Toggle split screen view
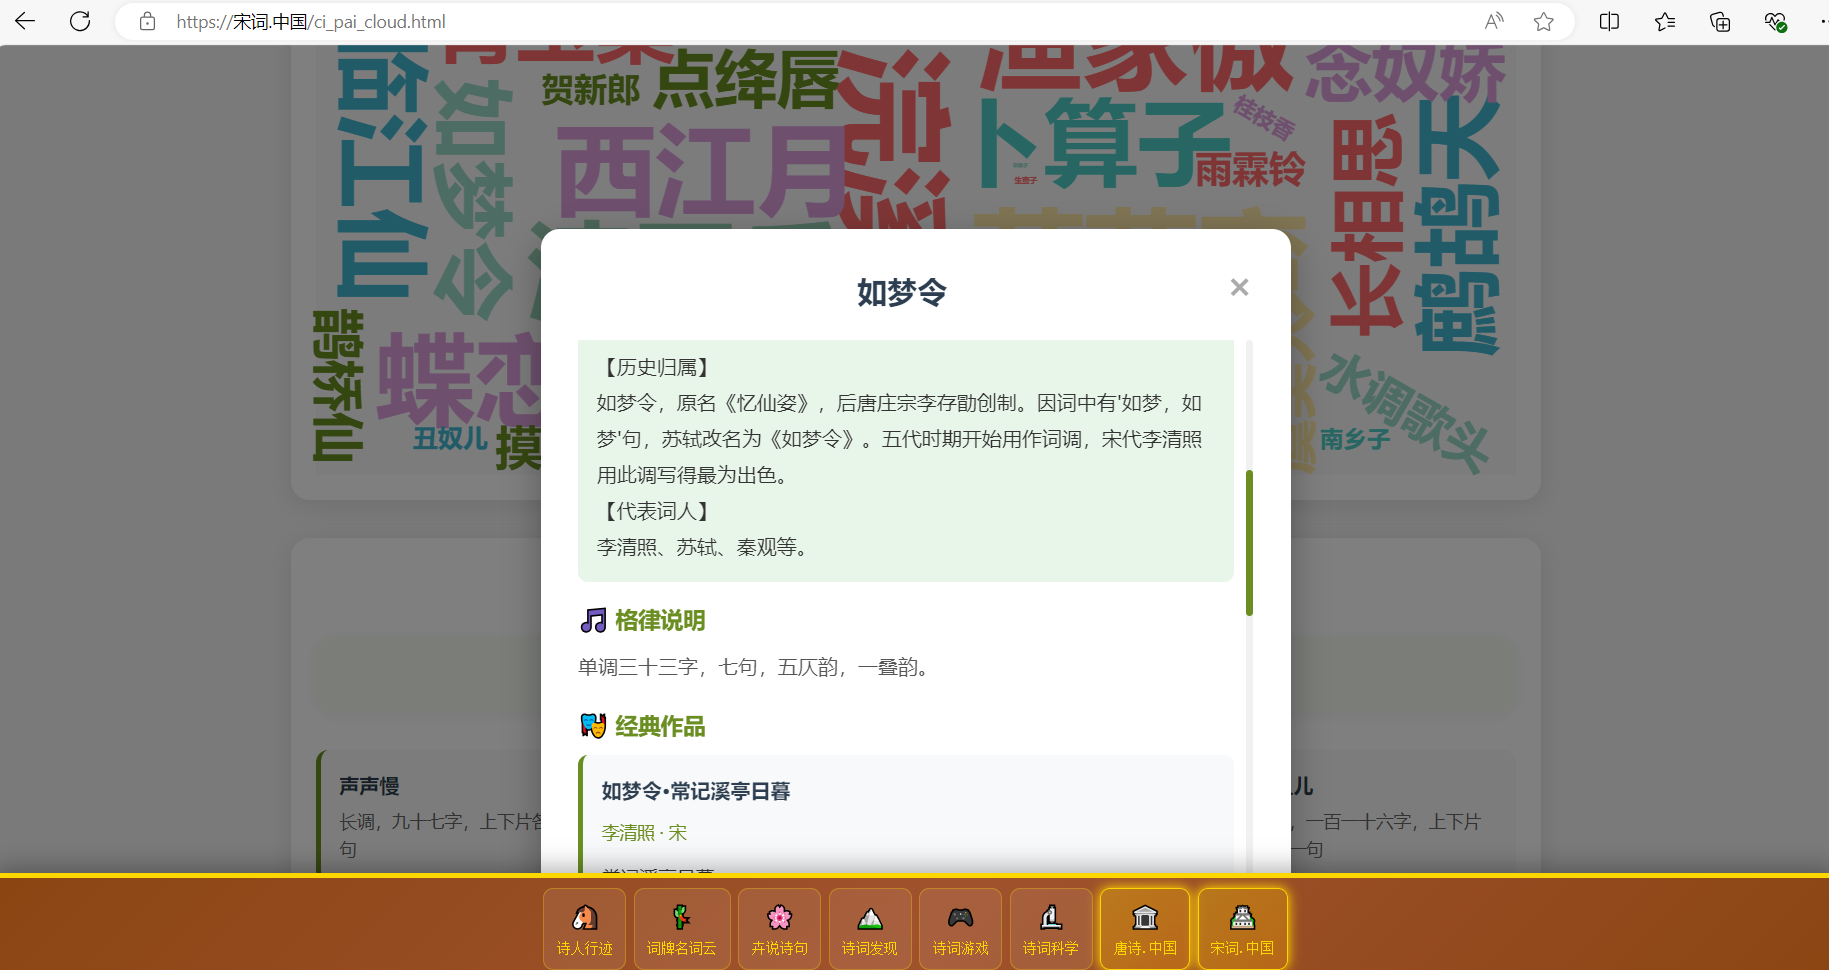1829x970 pixels. point(1609,21)
